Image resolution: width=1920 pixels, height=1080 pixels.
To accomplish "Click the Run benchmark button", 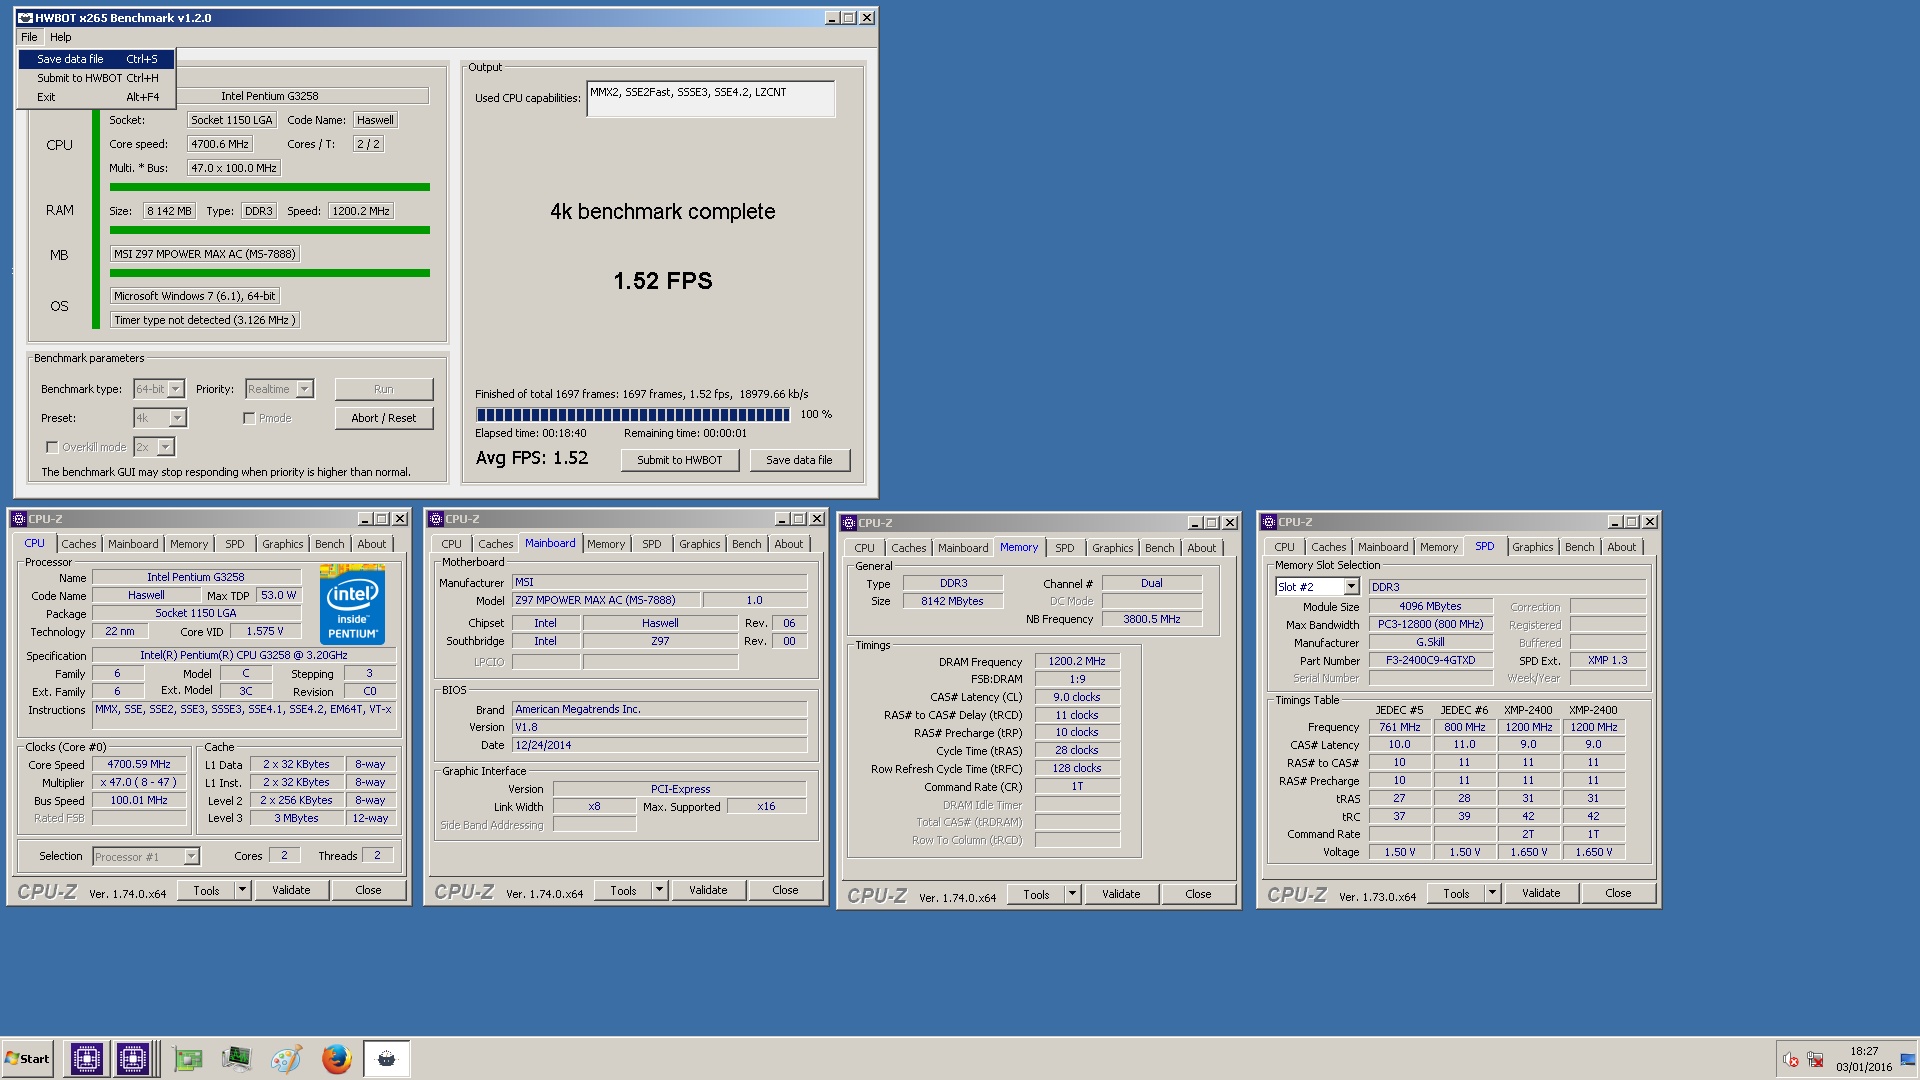I will pos(384,389).
